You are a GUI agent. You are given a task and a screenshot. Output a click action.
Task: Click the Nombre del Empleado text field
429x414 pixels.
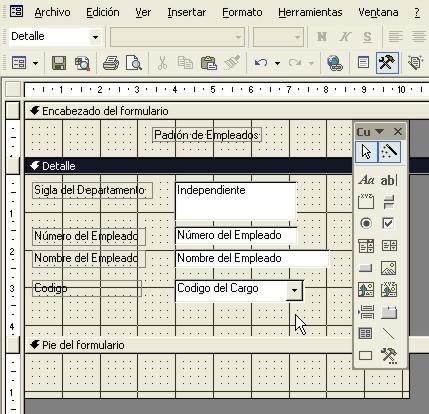pos(252,258)
